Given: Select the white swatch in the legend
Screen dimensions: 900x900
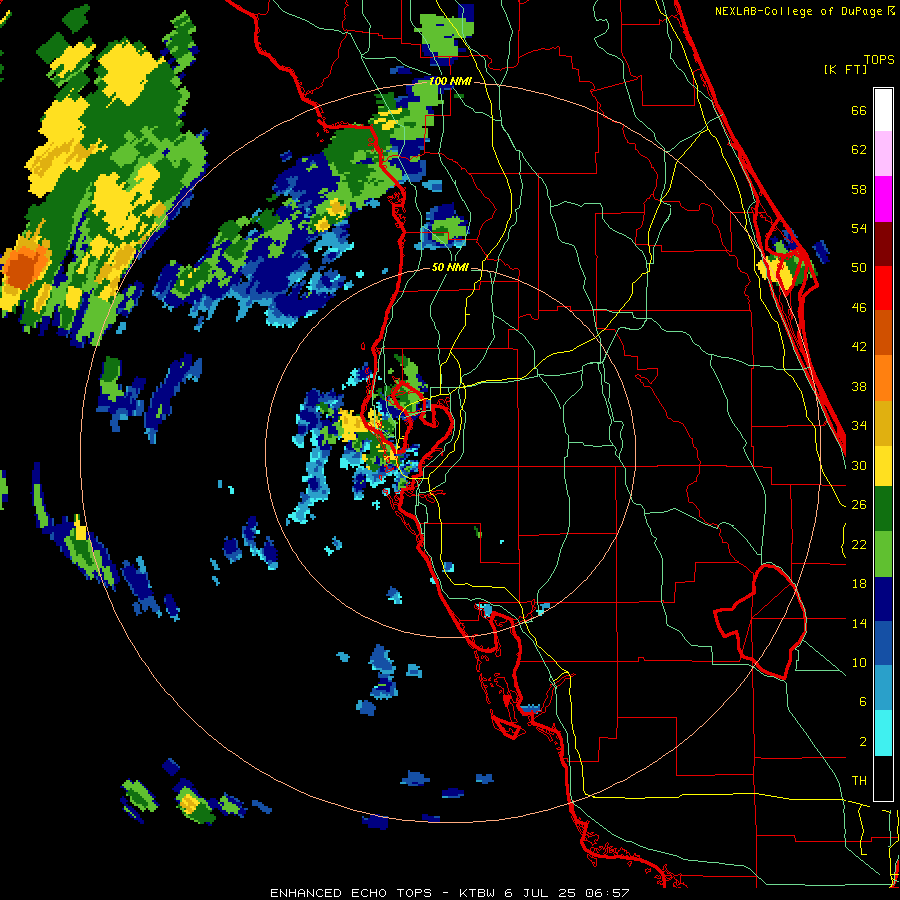Looking at the screenshot, I should click(883, 110).
